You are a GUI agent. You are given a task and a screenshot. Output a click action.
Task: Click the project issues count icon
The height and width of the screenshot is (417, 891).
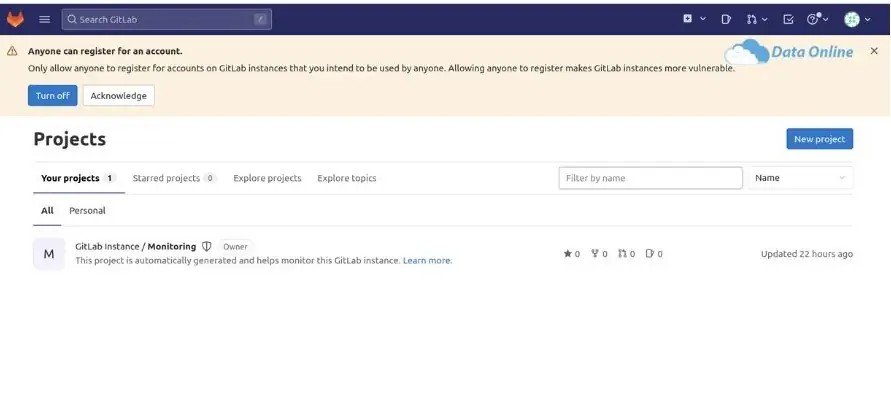click(x=650, y=254)
